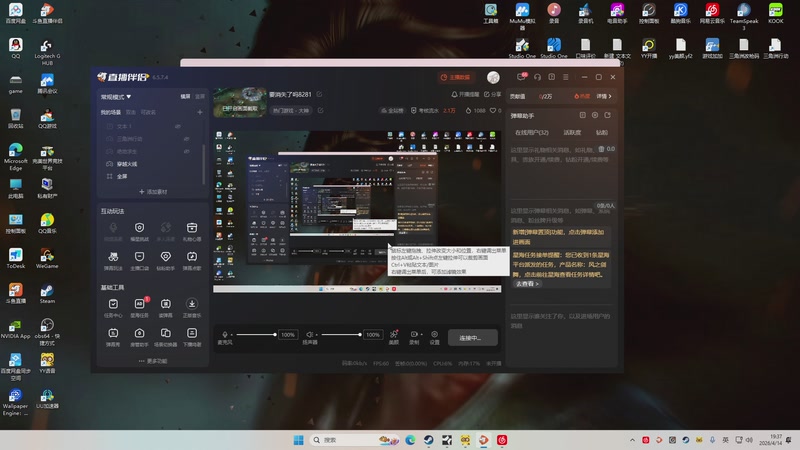Image resolution: width=800 pixels, height=450 pixels.
Task: Open Windows Start button on taskbar
Action: coord(298,440)
